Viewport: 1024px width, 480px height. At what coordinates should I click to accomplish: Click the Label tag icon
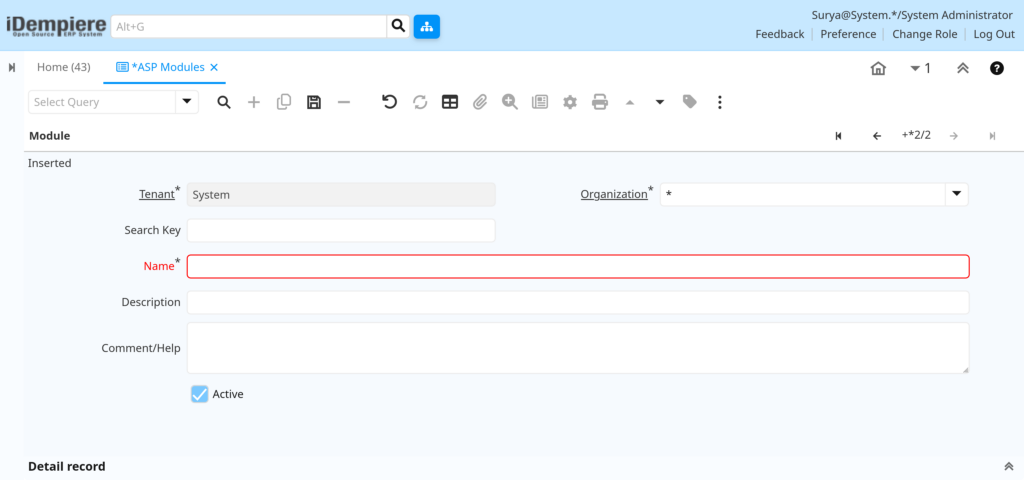[x=690, y=102]
